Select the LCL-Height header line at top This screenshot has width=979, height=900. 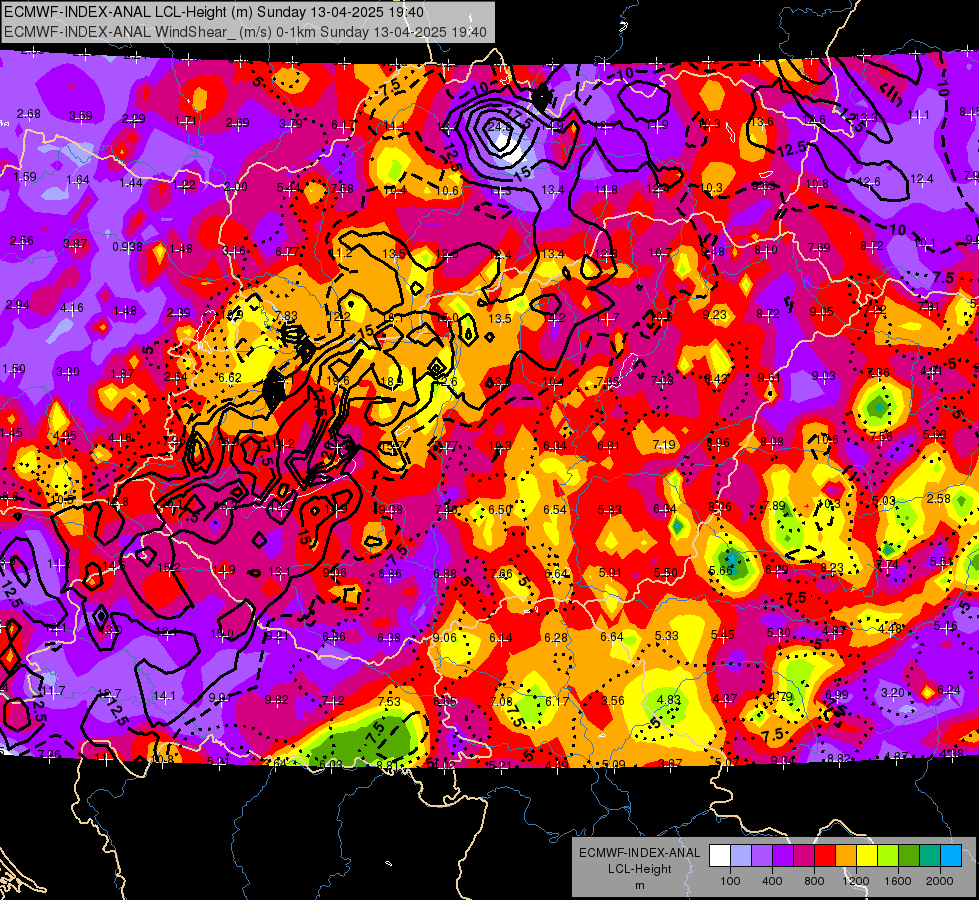(214, 12)
